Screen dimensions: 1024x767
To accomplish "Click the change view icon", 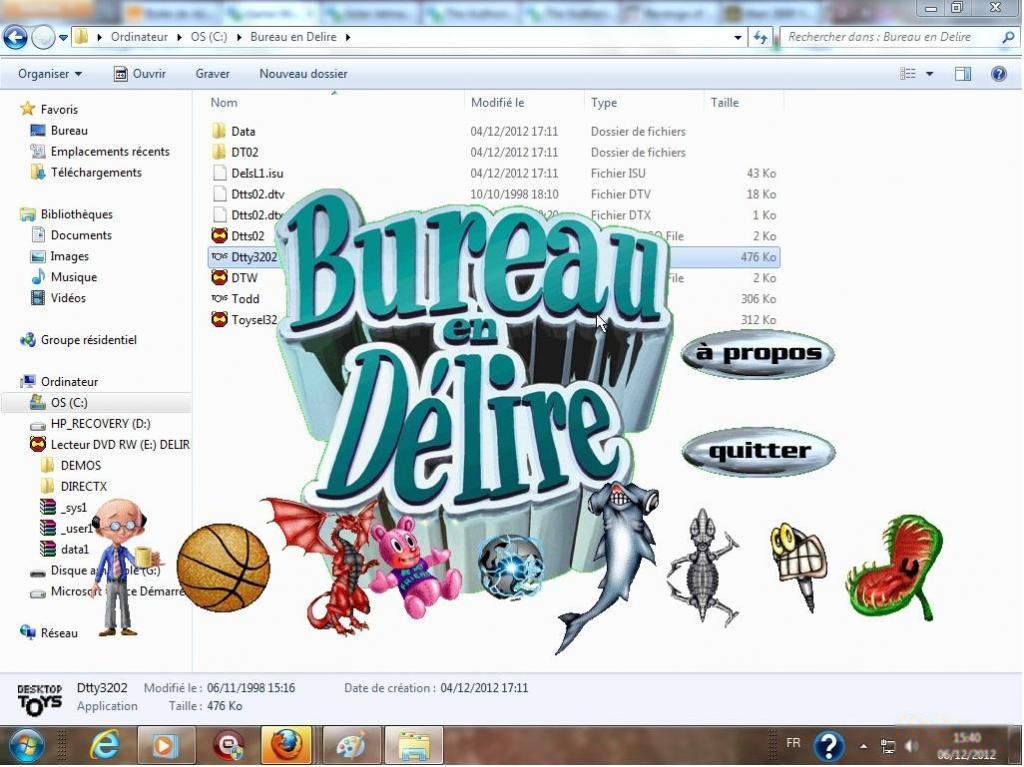I will [908, 74].
